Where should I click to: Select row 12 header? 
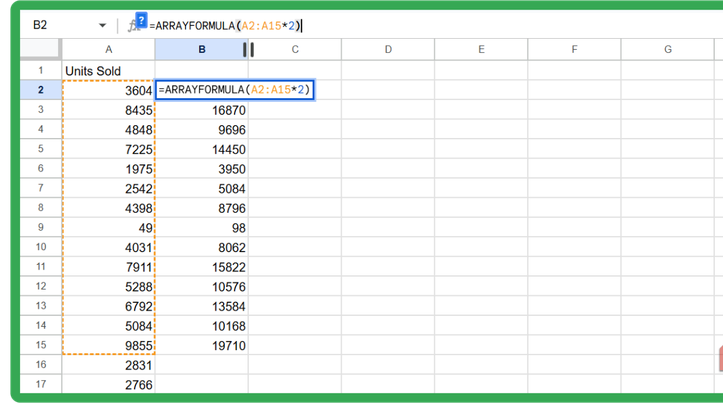41,286
